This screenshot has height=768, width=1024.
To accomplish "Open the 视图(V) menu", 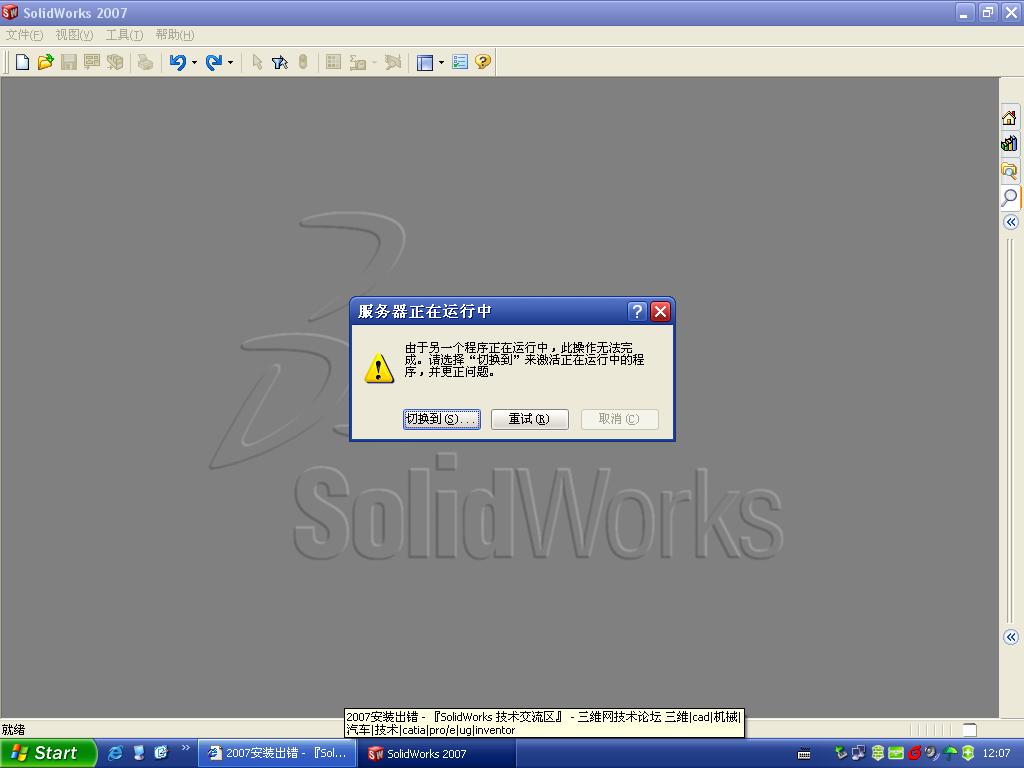I will [x=74, y=35].
